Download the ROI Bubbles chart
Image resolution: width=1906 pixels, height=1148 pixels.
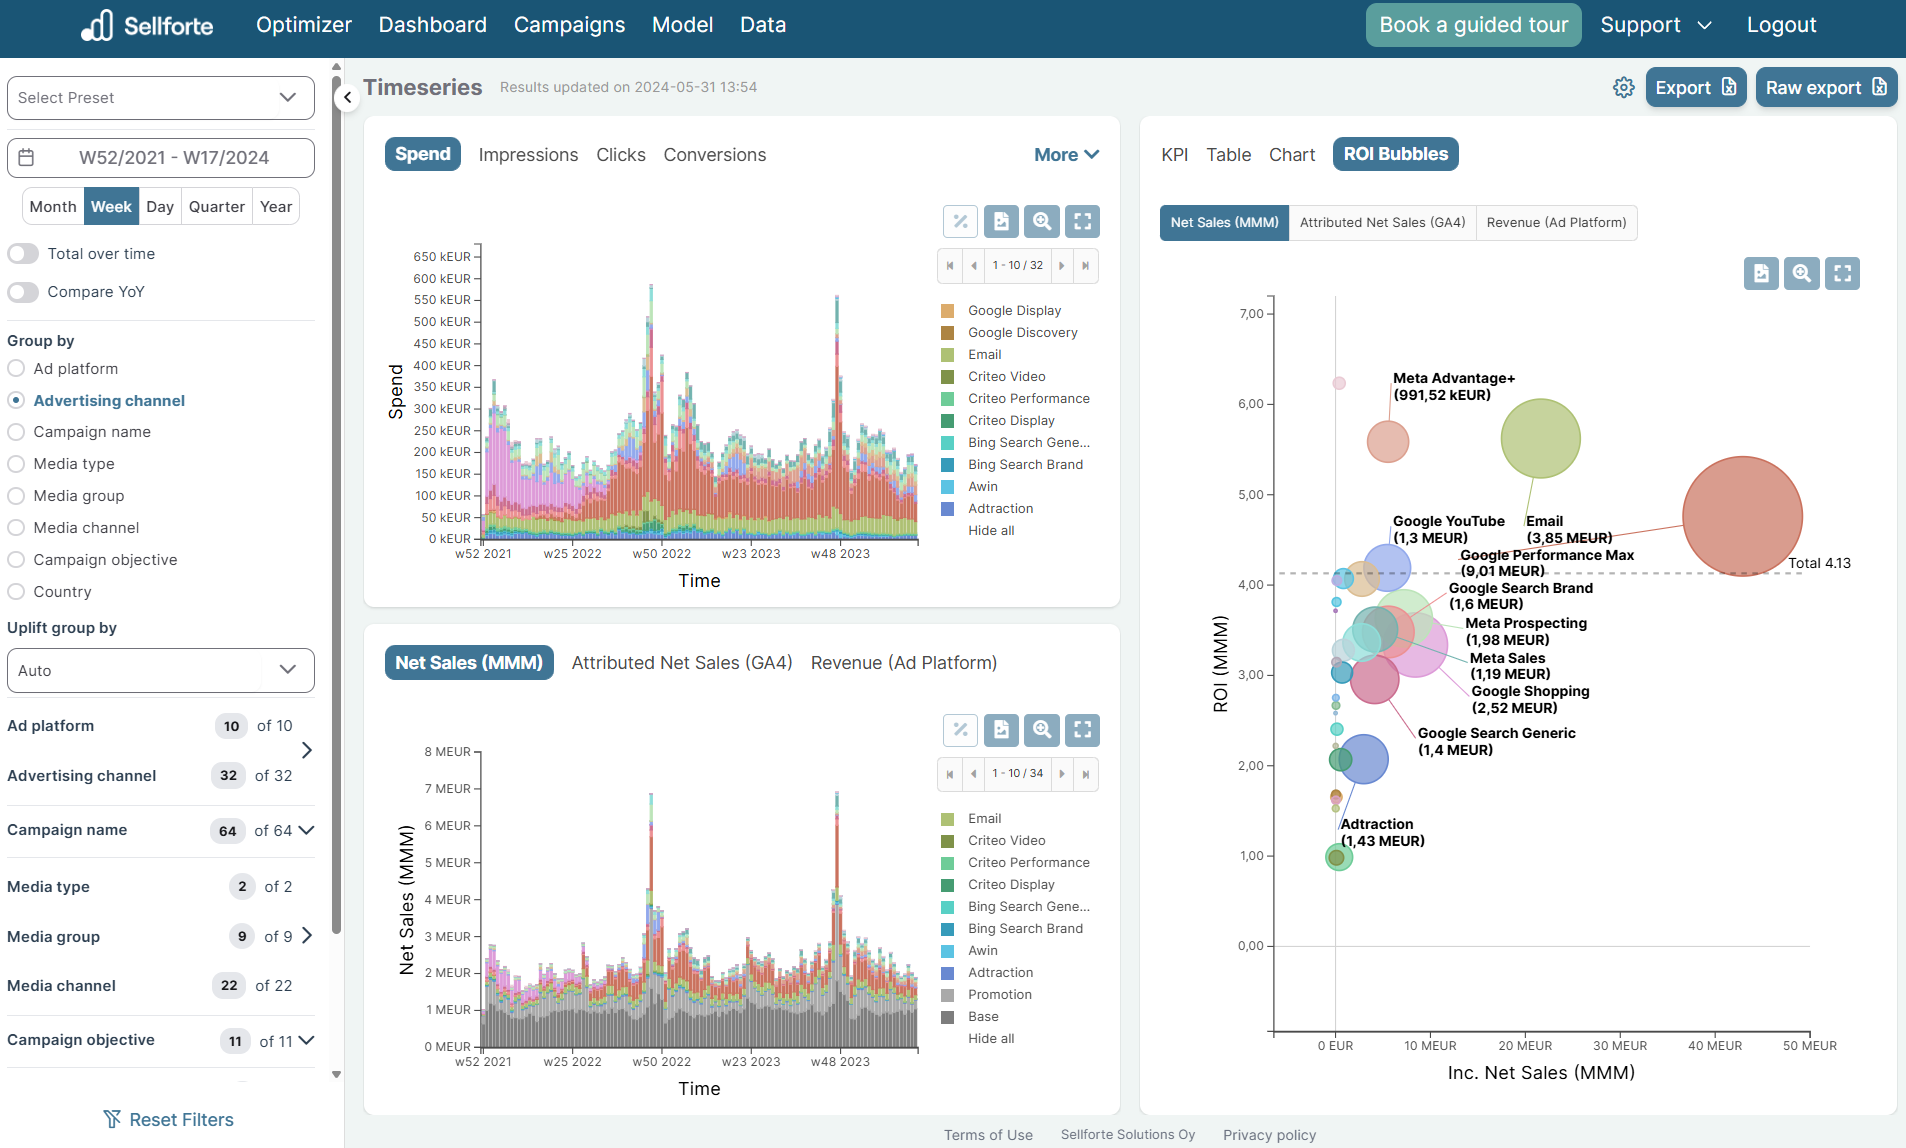point(1761,273)
